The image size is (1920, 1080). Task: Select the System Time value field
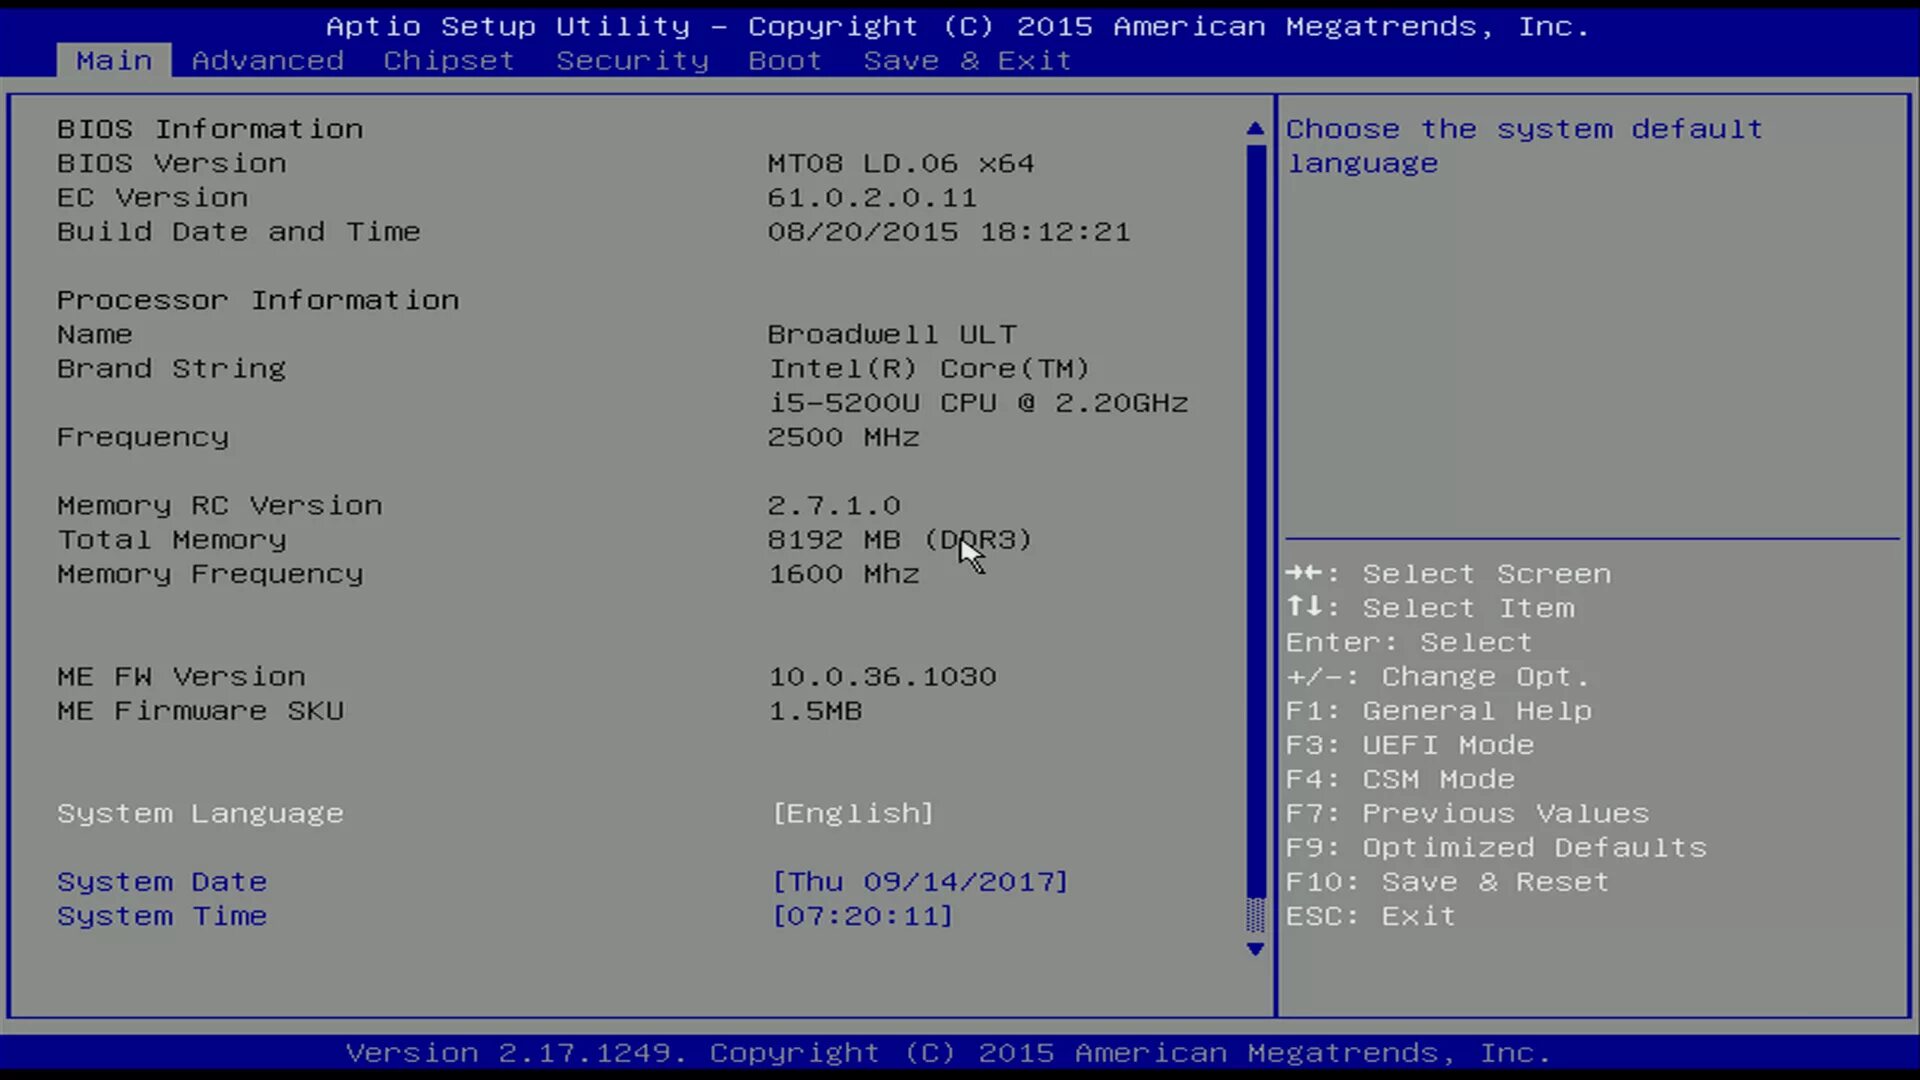(863, 916)
